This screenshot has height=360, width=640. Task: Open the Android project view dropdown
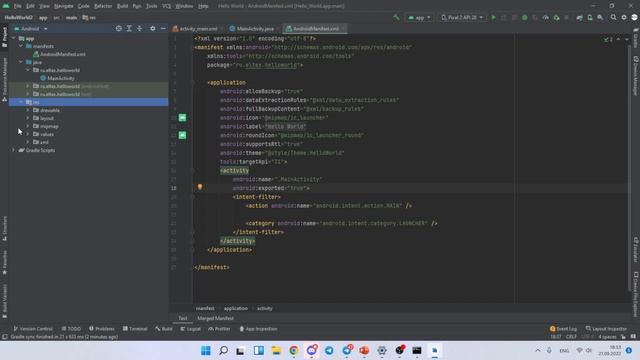(31, 29)
